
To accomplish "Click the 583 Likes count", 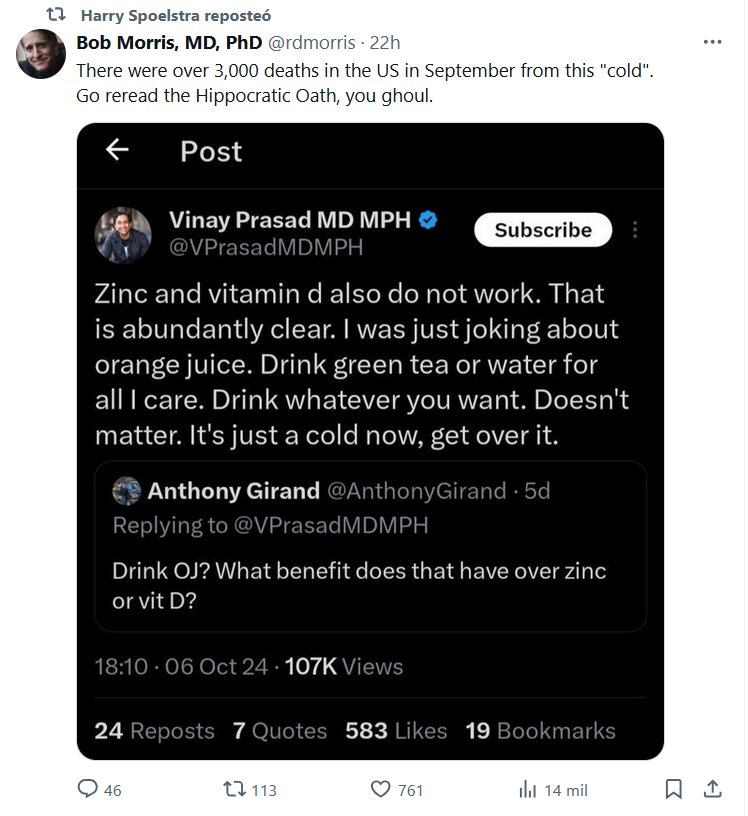I will click(396, 731).
